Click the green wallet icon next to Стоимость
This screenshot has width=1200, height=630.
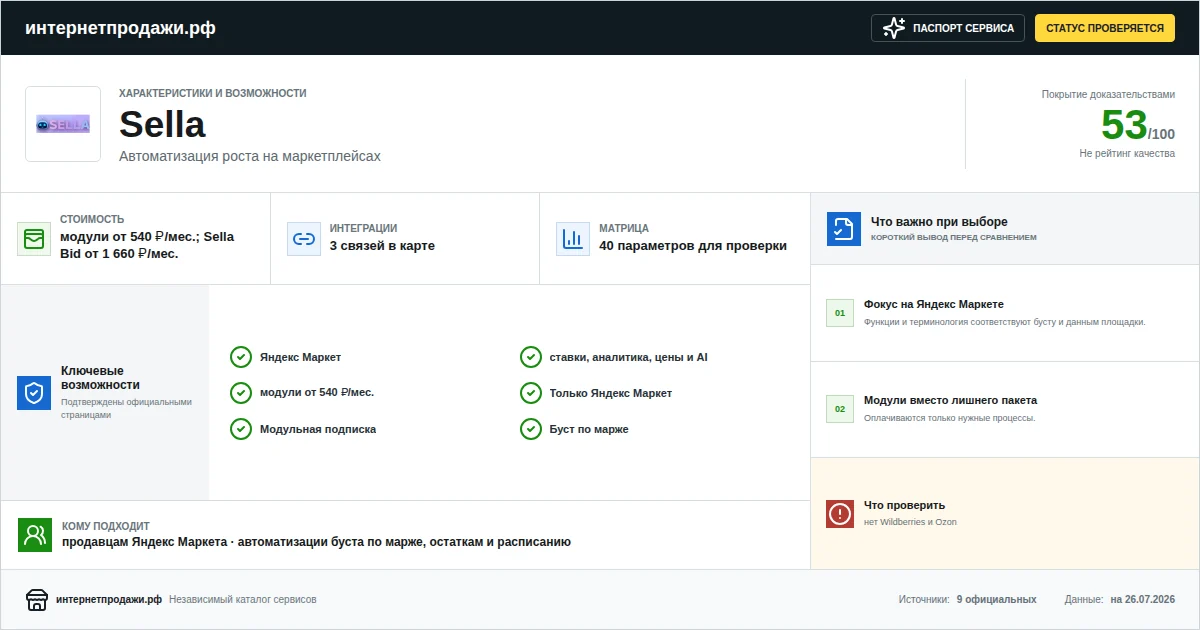pos(34,239)
